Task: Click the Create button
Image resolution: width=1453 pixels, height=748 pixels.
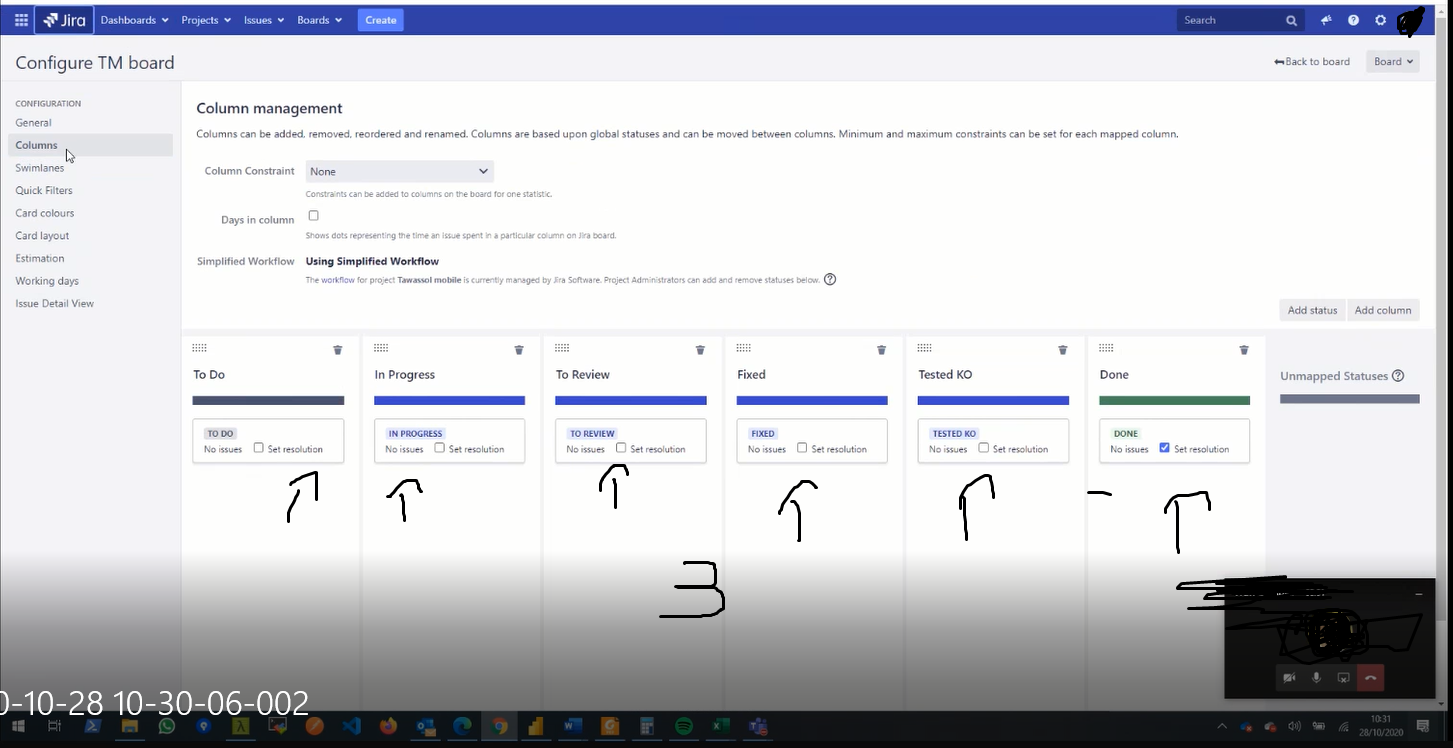Action: pyautogui.click(x=380, y=20)
